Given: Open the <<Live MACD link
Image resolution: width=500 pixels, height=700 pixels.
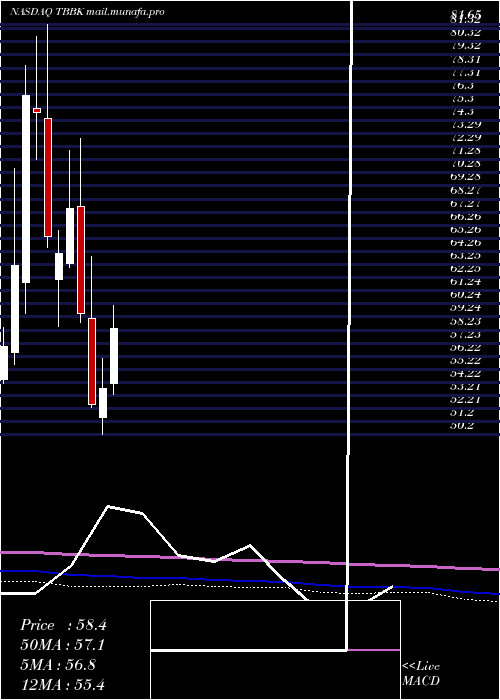Looking at the screenshot, I should 421,673.
